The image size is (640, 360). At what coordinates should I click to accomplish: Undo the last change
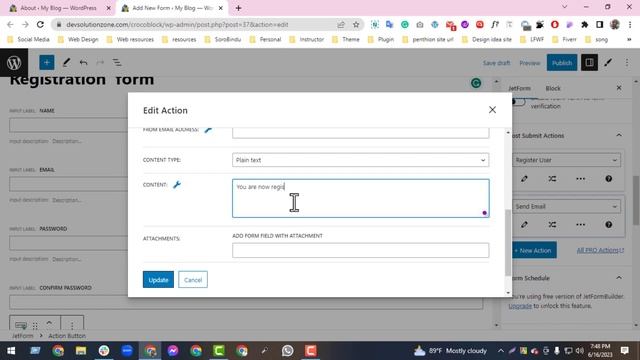[83, 62]
